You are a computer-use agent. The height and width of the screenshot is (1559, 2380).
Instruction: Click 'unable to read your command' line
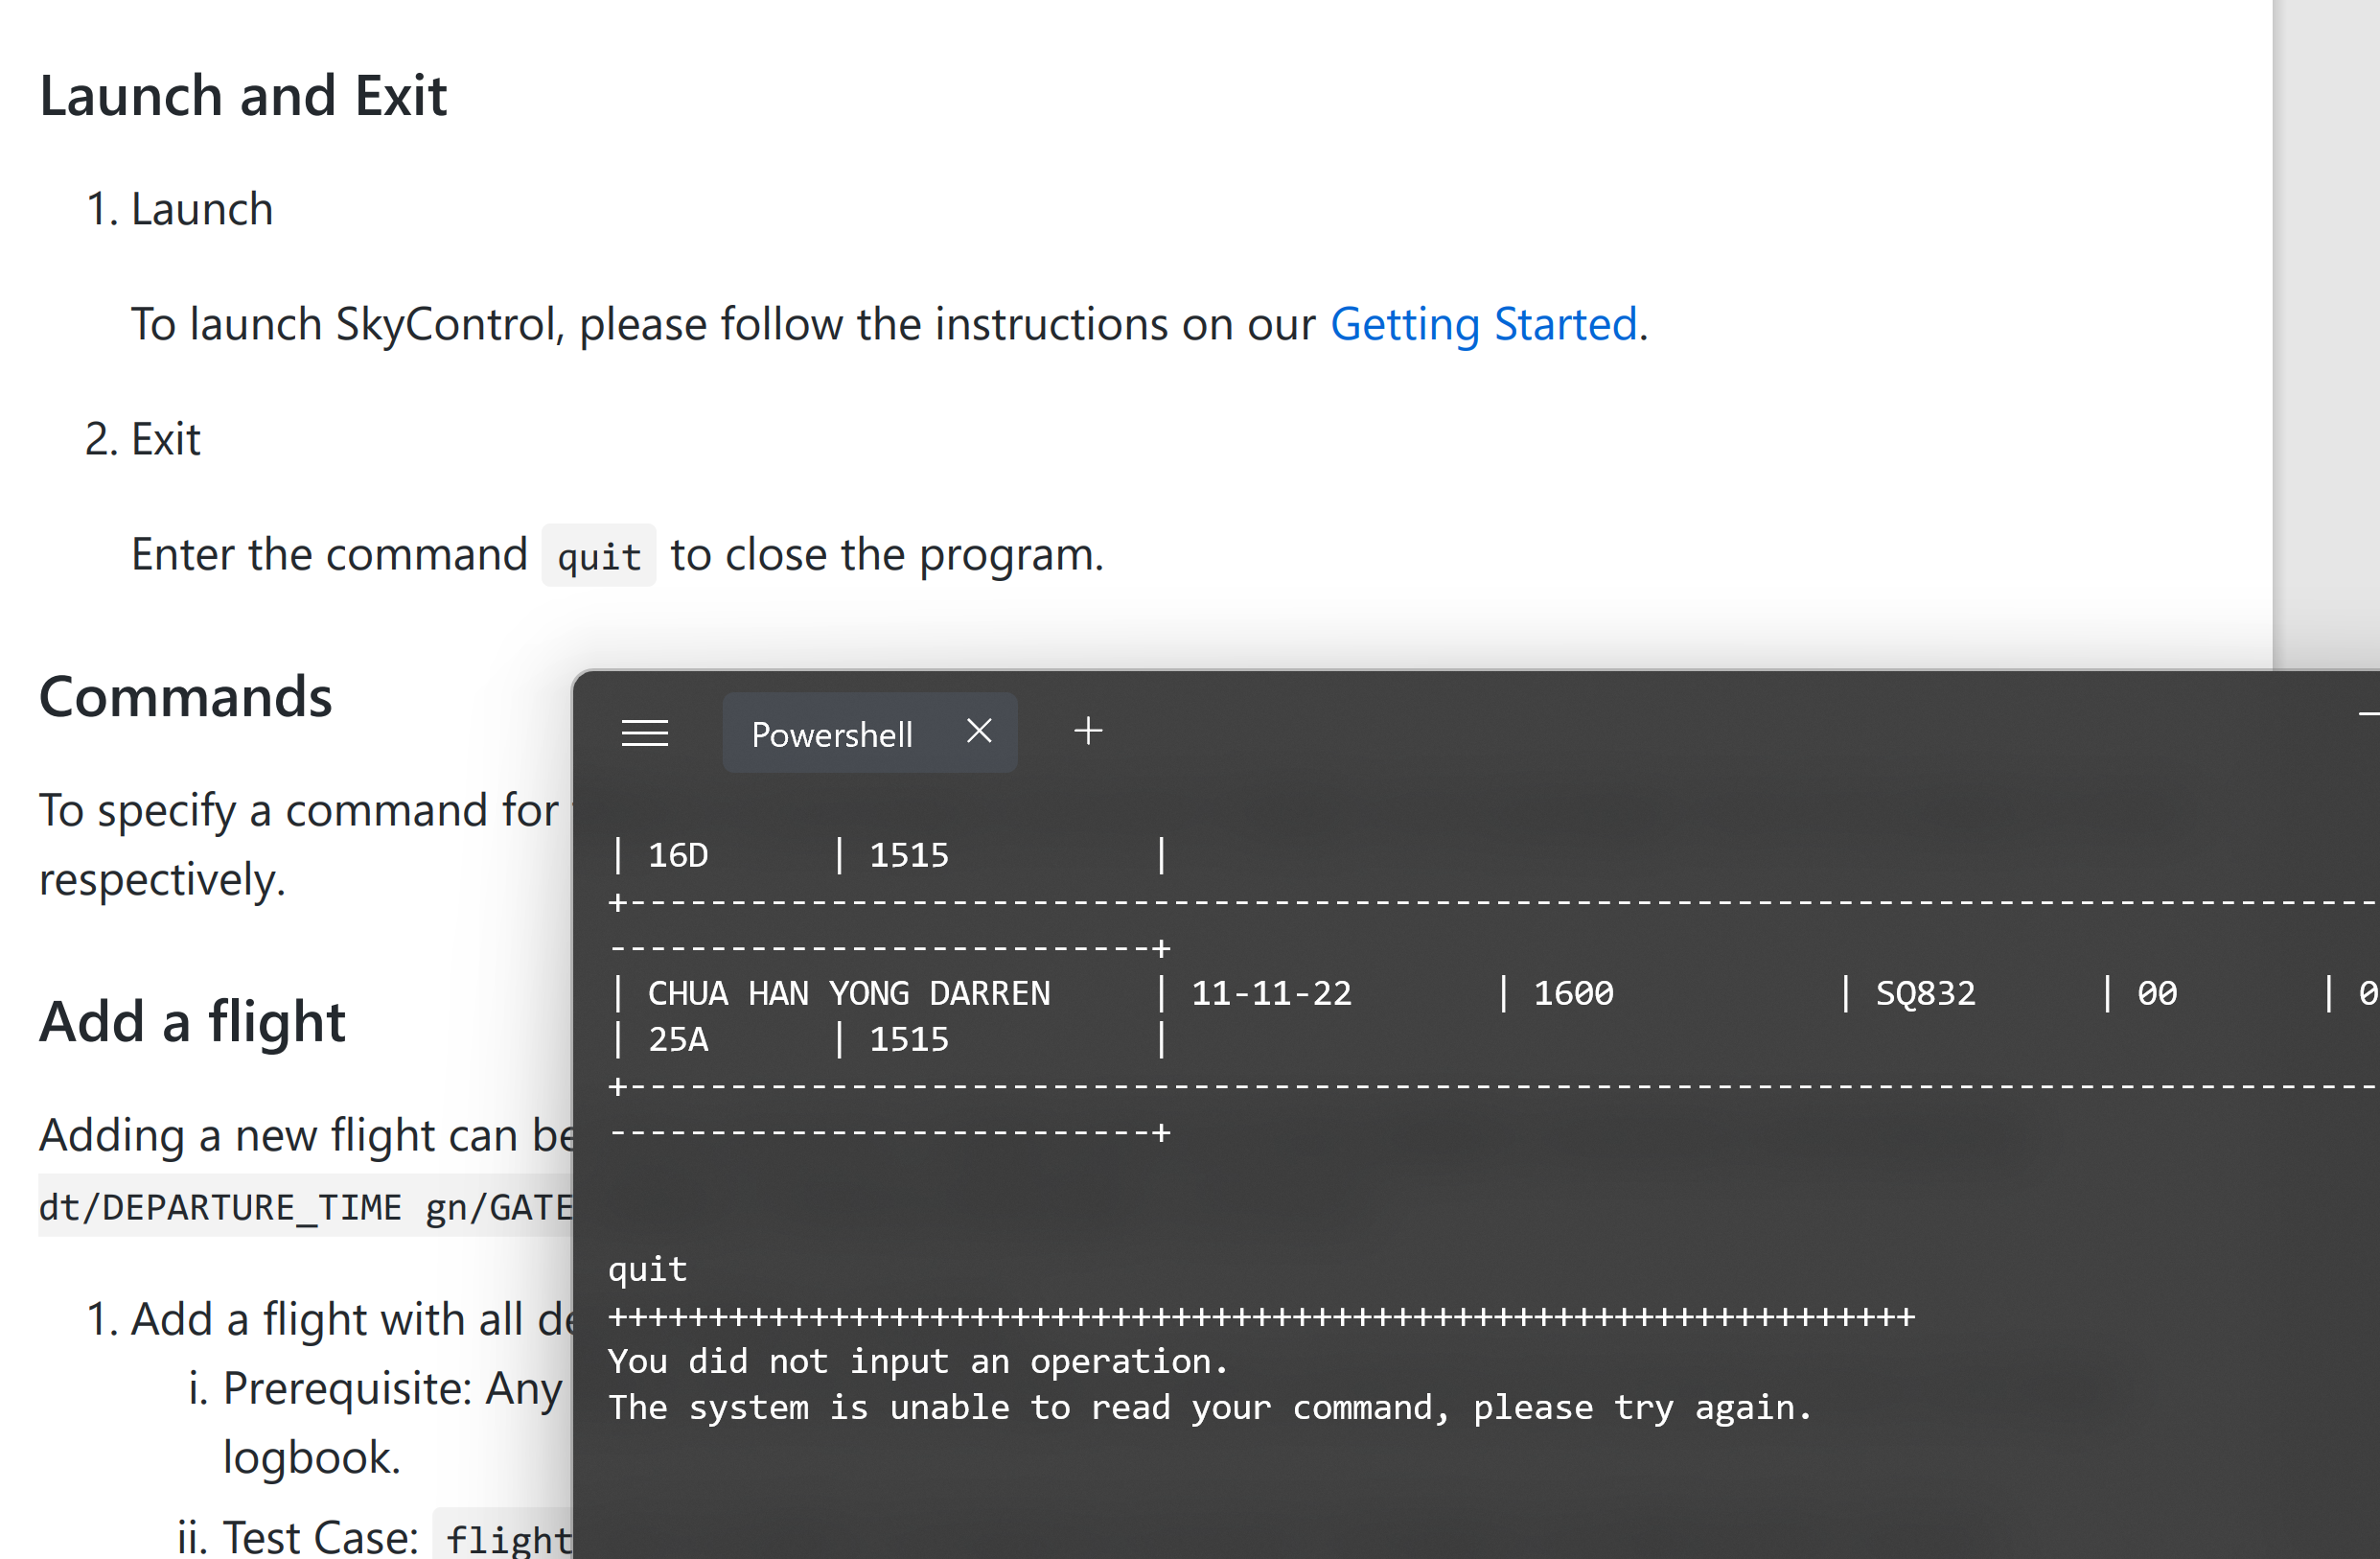coord(1209,1407)
